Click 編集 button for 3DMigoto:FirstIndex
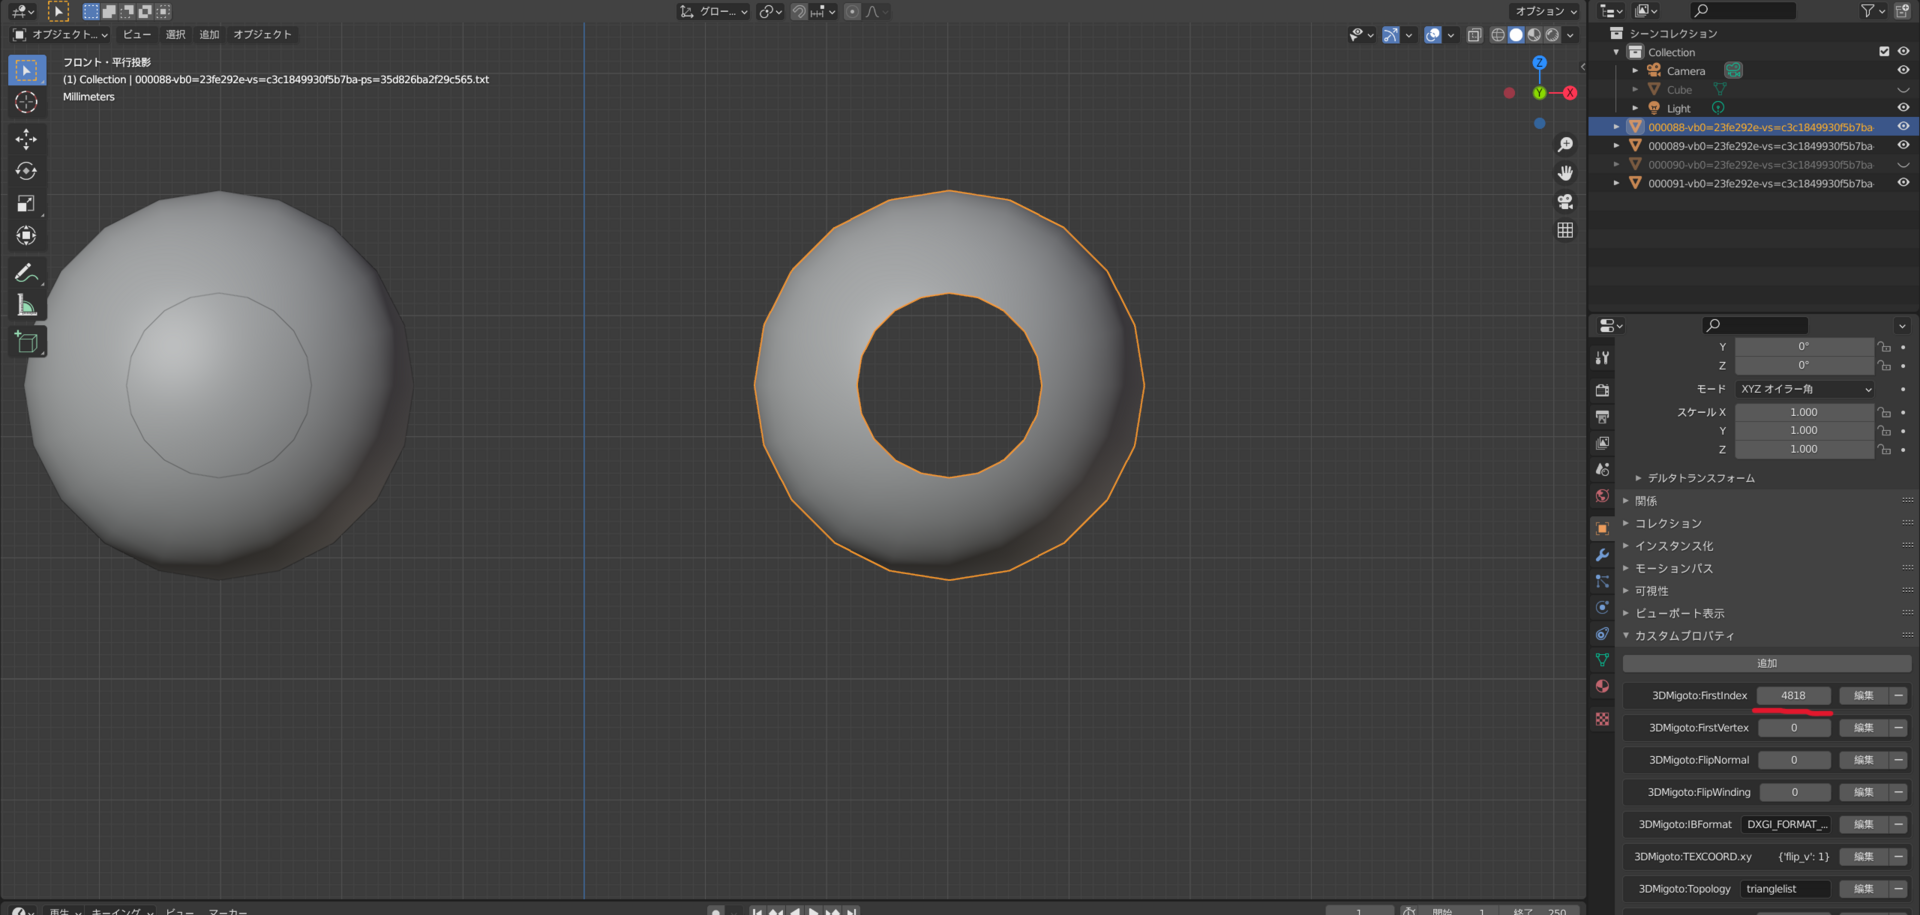This screenshot has height=915, width=1920. tap(1863, 696)
